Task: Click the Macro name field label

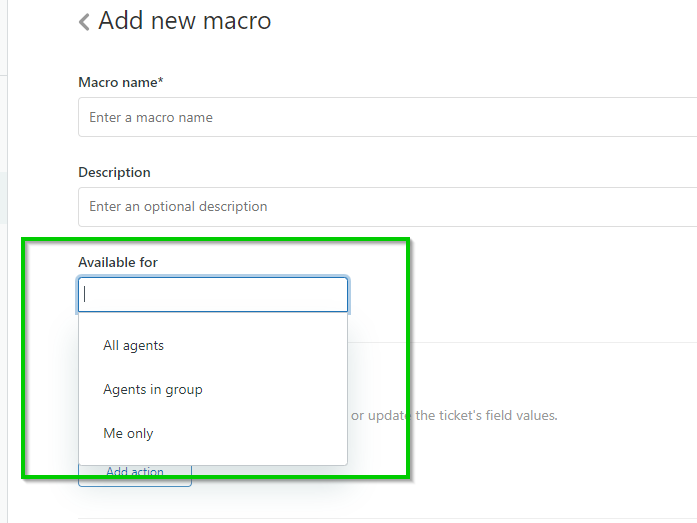Action: (121, 82)
